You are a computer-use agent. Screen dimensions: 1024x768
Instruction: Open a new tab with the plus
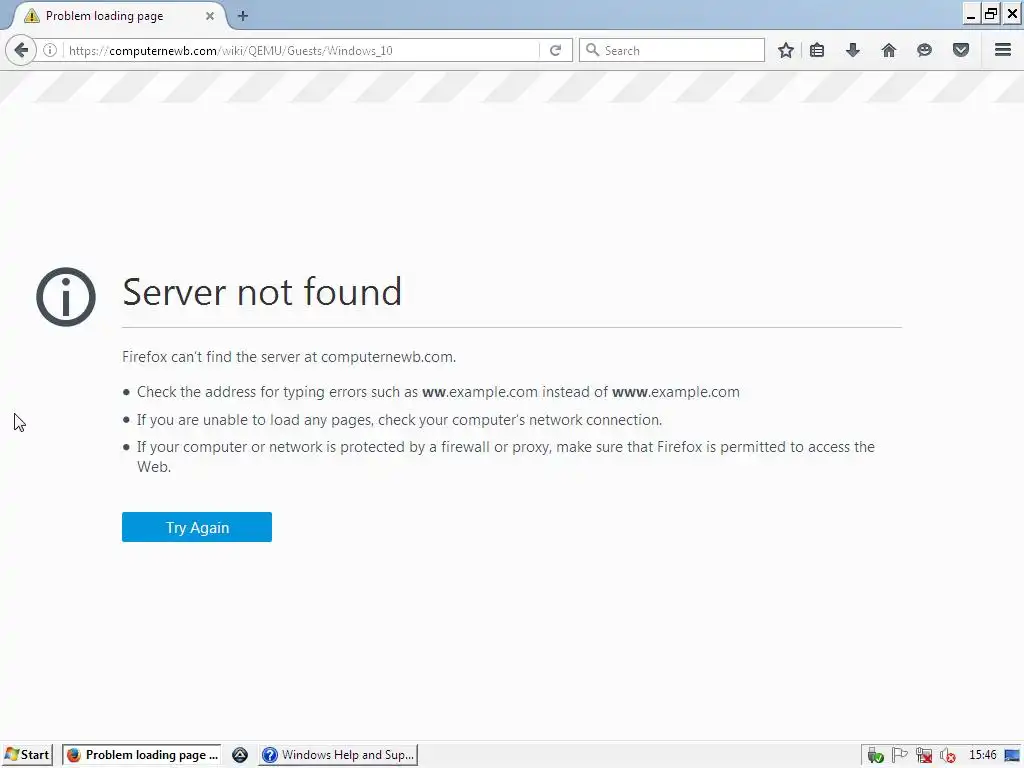point(243,16)
